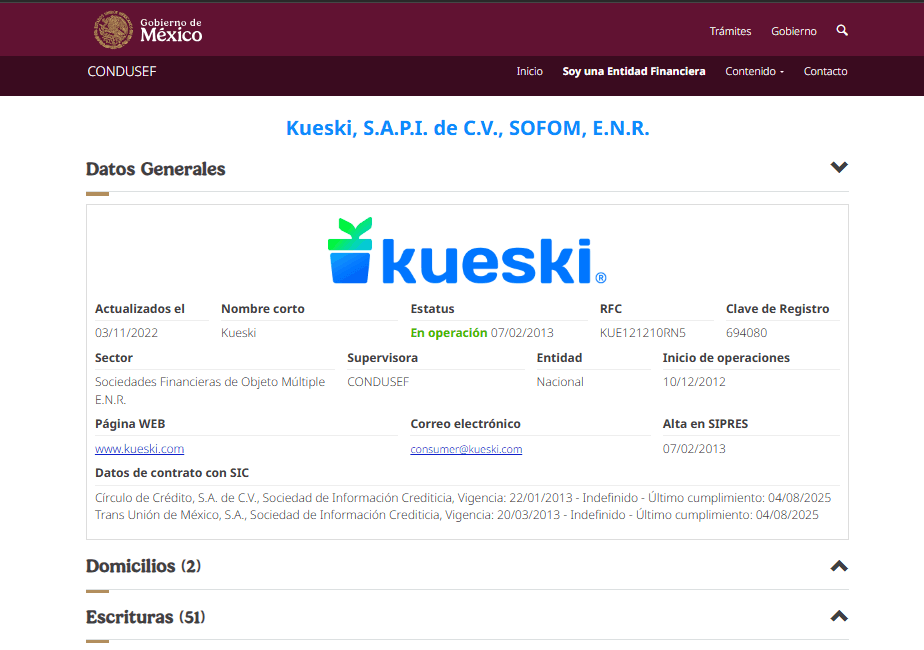
Task: Navigate to Inicio in the navigation bar
Action: click(529, 71)
